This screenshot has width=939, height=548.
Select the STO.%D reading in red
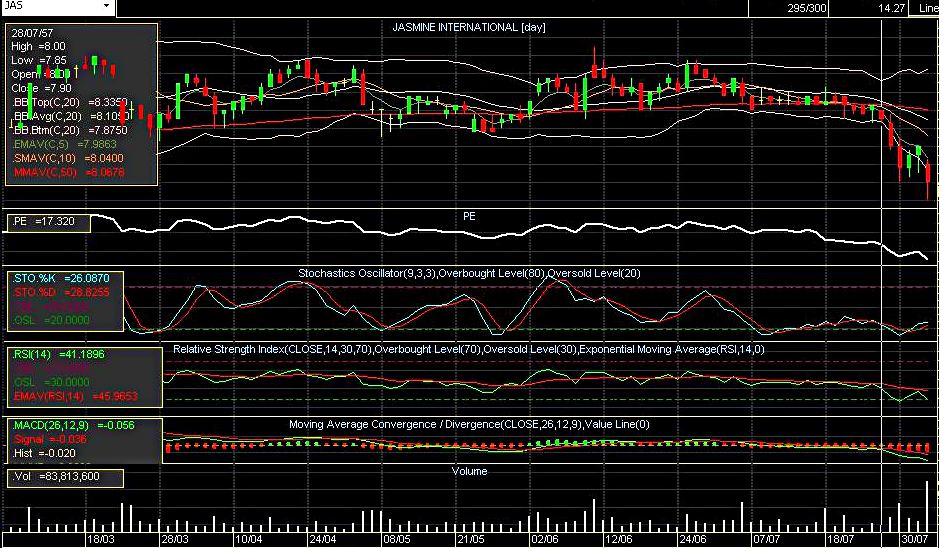click(62, 292)
